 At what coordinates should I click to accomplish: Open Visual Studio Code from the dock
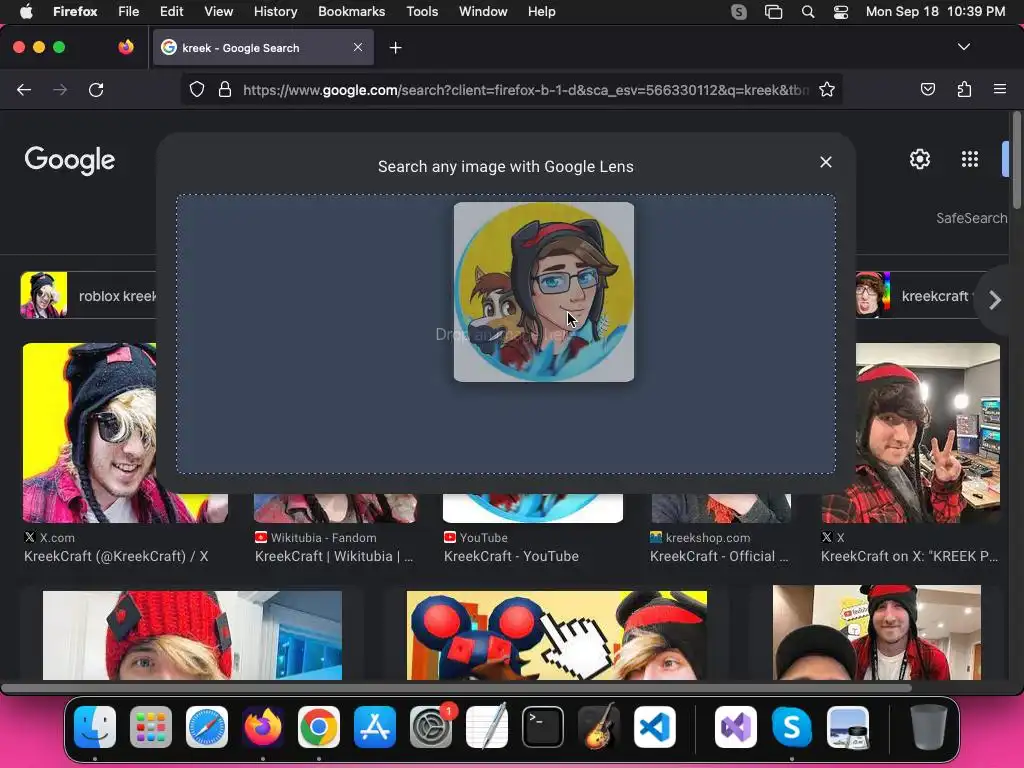(655, 727)
